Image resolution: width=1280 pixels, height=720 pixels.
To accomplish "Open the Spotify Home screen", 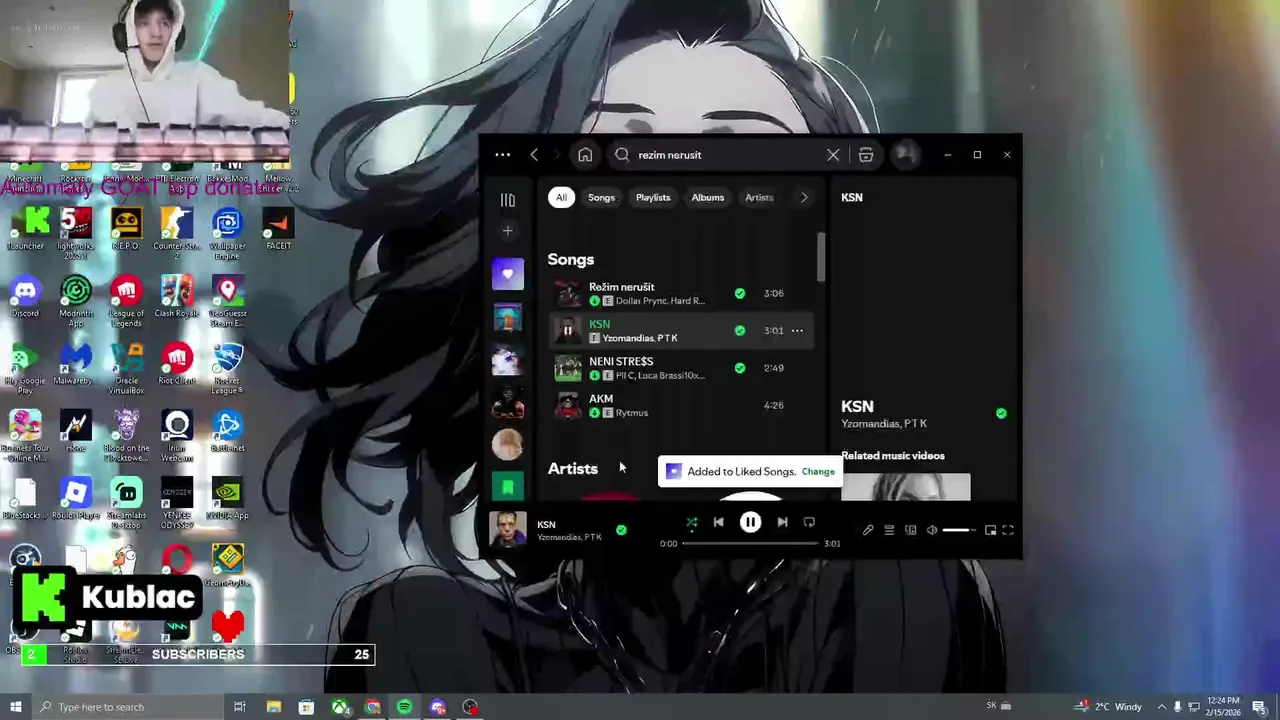I will 585,155.
